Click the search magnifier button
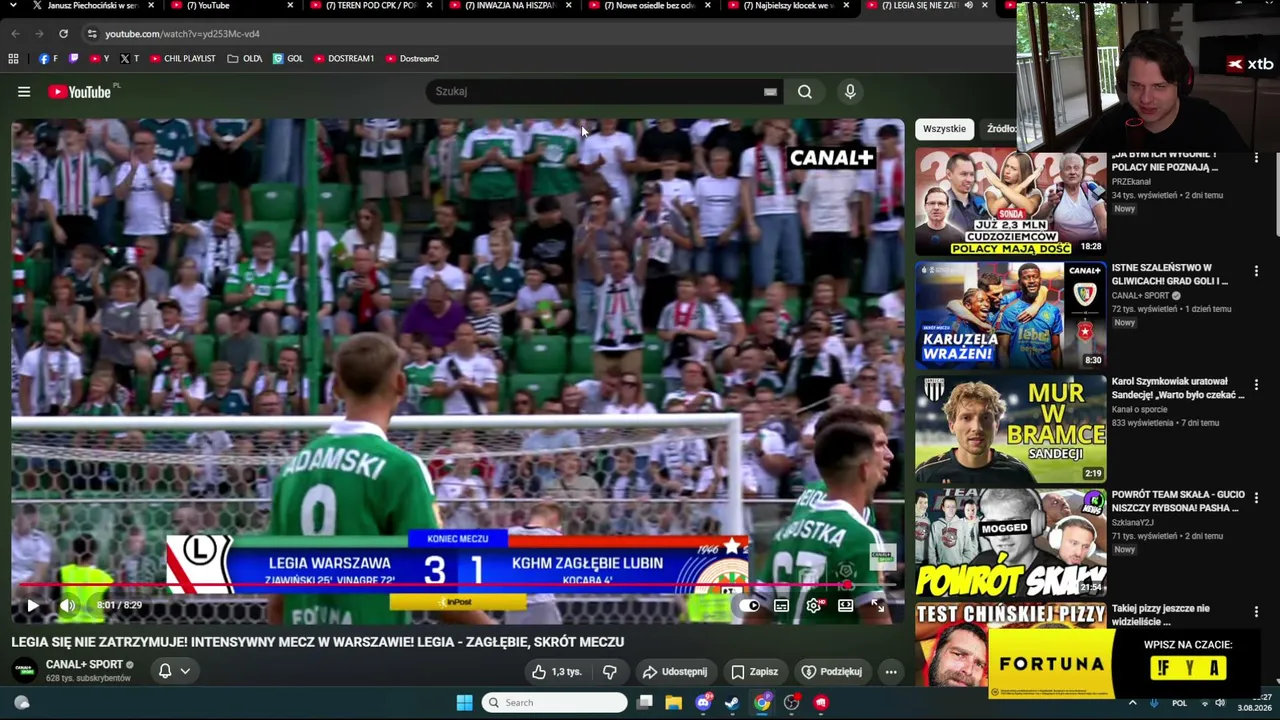The width and height of the screenshot is (1280, 720). click(805, 92)
